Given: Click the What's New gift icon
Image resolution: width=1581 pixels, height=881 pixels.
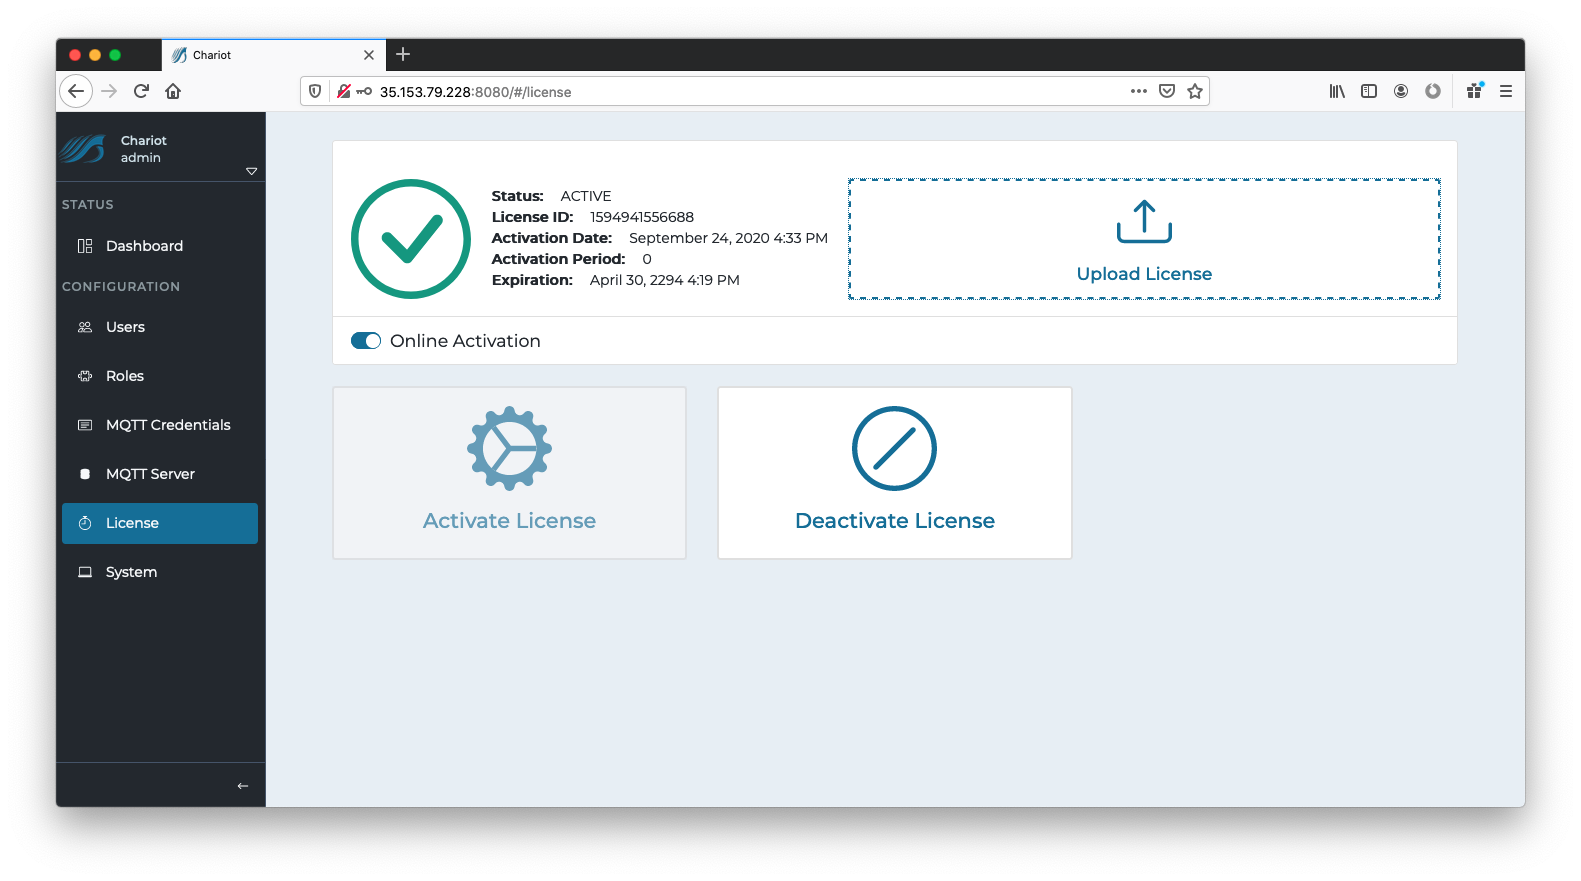Looking at the screenshot, I should 1475,91.
